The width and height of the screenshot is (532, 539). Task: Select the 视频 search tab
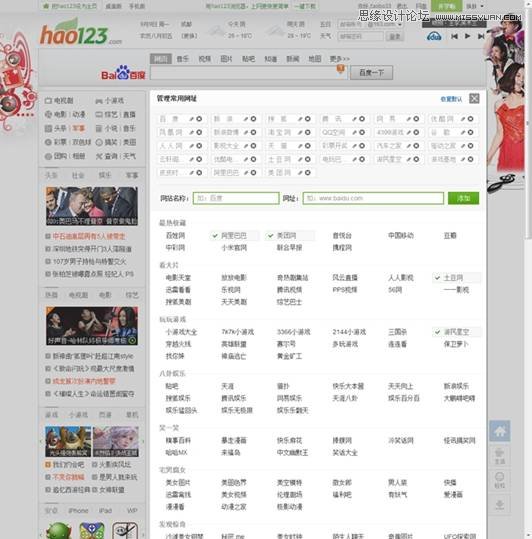click(204, 59)
